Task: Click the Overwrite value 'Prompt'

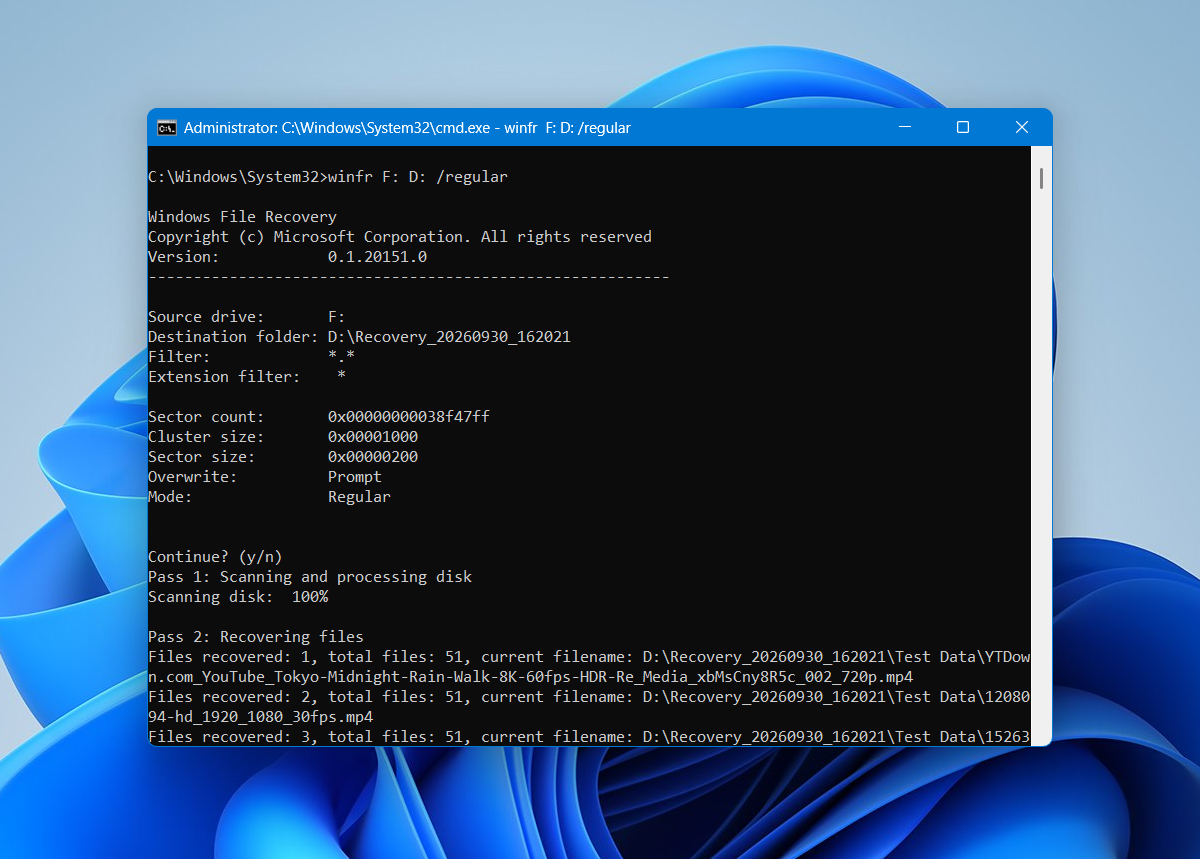Action: (x=355, y=477)
